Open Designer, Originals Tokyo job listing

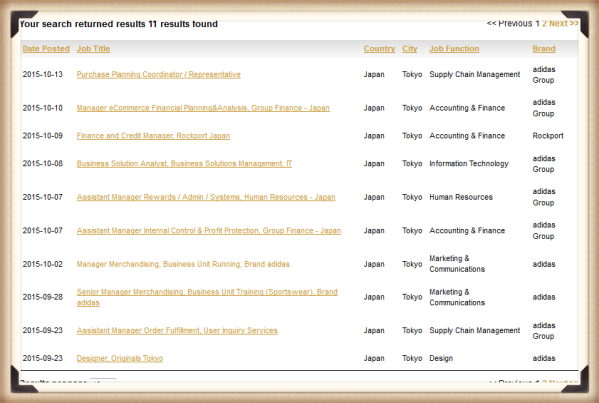pos(120,359)
